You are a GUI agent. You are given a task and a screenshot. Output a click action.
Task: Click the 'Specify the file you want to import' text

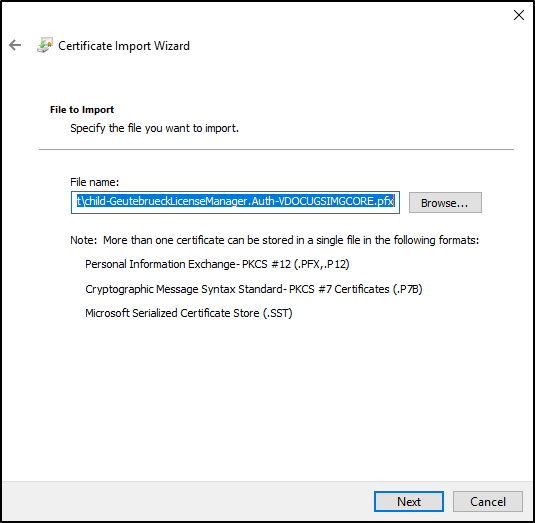click(155, 128)
